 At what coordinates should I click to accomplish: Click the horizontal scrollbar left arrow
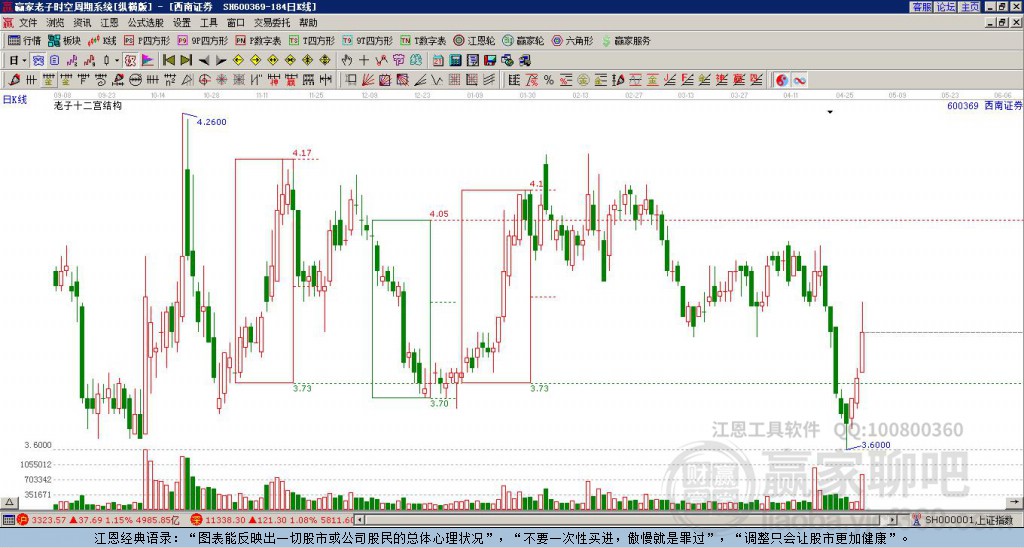point(359,520)
